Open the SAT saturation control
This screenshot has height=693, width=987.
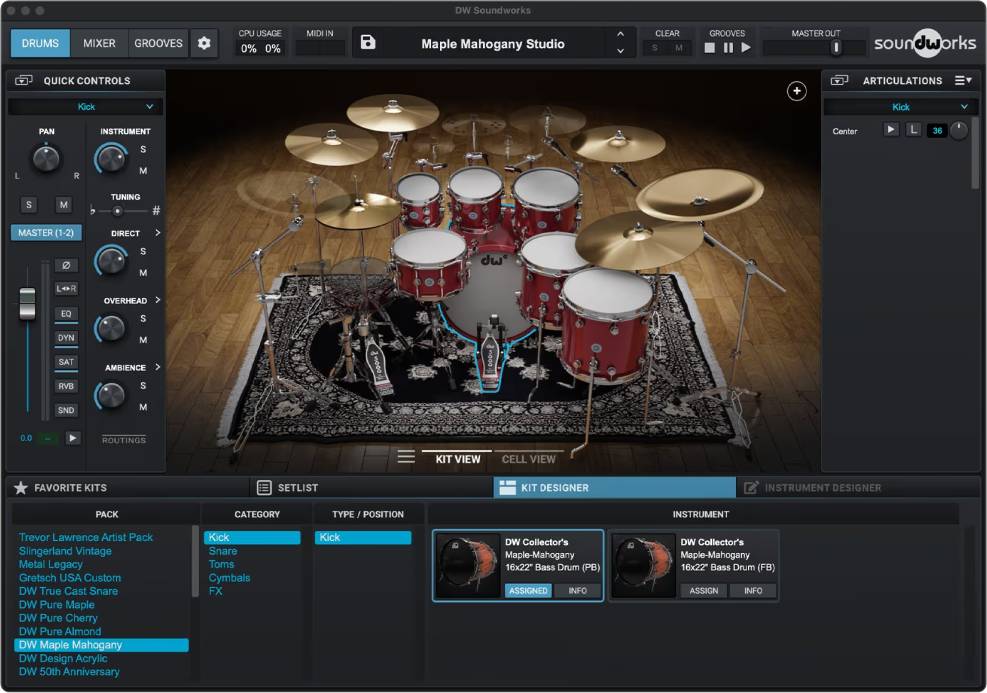click(65, 361)
